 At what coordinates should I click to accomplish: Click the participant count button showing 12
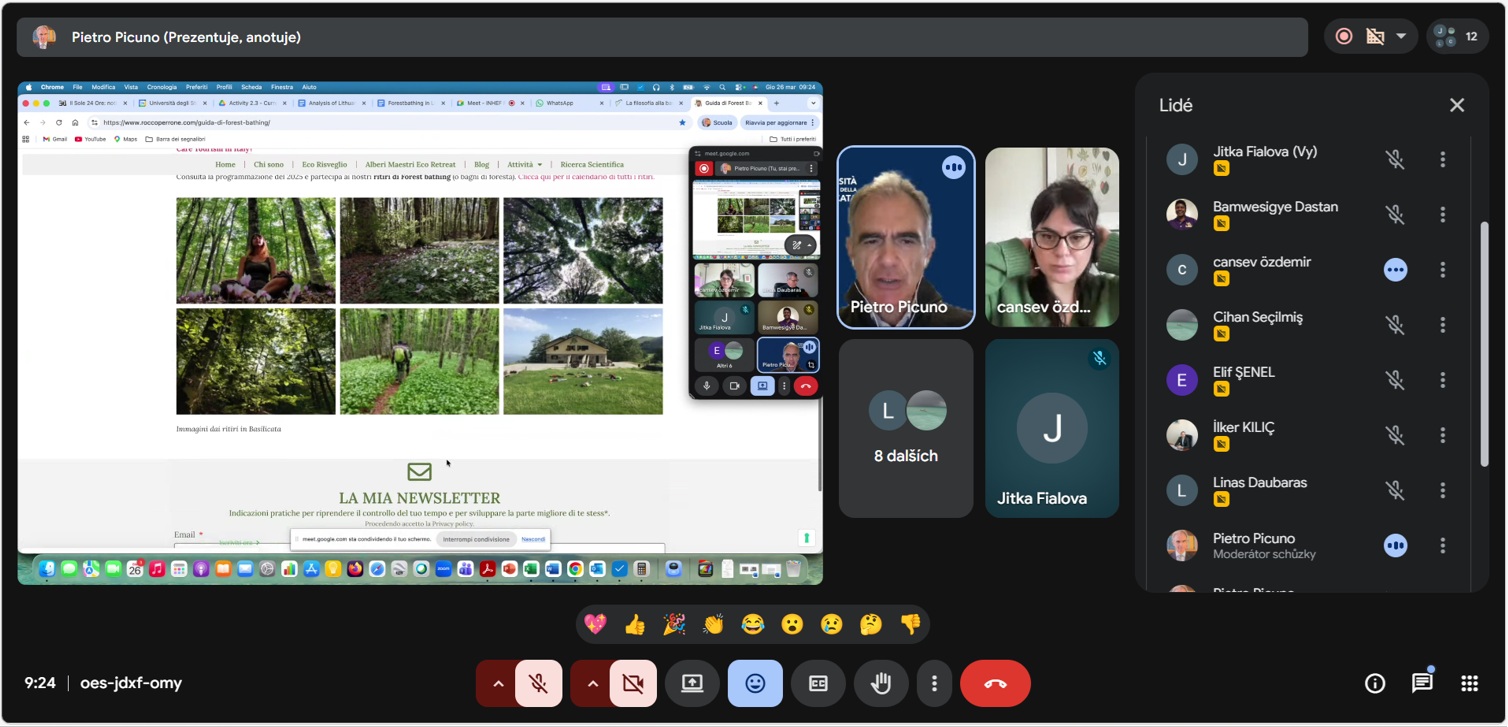[x=1458, y=37]
